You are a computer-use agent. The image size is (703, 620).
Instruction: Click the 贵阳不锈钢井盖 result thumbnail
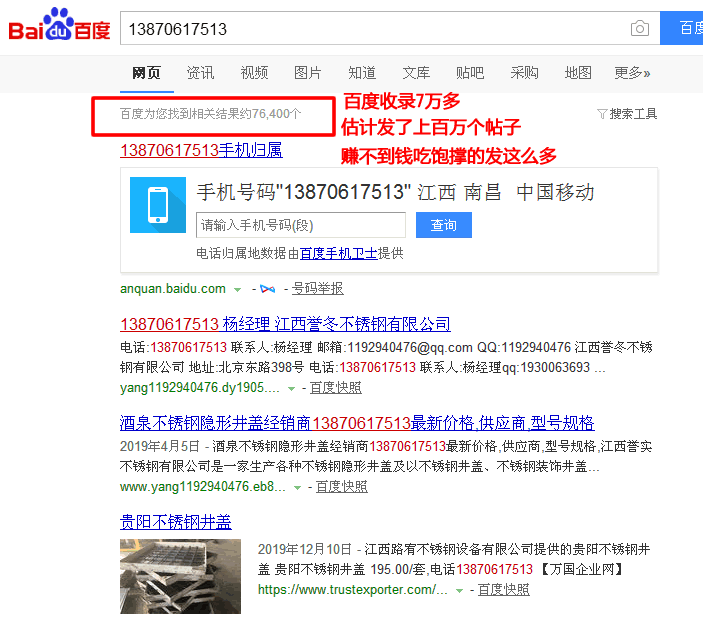(180, 576)
